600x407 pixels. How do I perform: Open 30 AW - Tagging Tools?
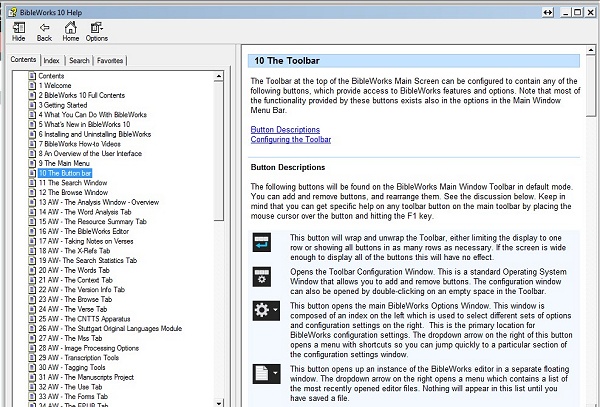click(x=72, y=367)
